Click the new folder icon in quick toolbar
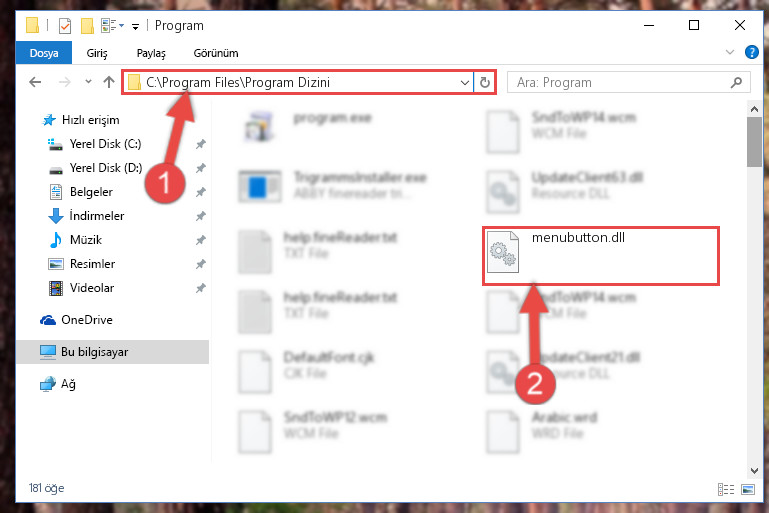Viewport: 769px width, 513px height. pyautogui.click(x=87, y=26)
